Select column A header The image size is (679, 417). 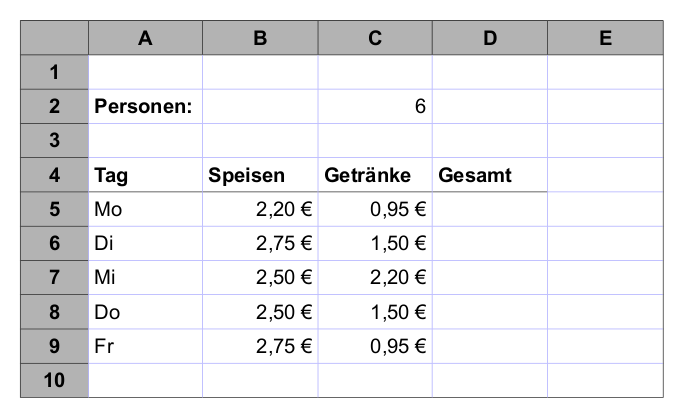pyautogui.click(x=145, y=38)
